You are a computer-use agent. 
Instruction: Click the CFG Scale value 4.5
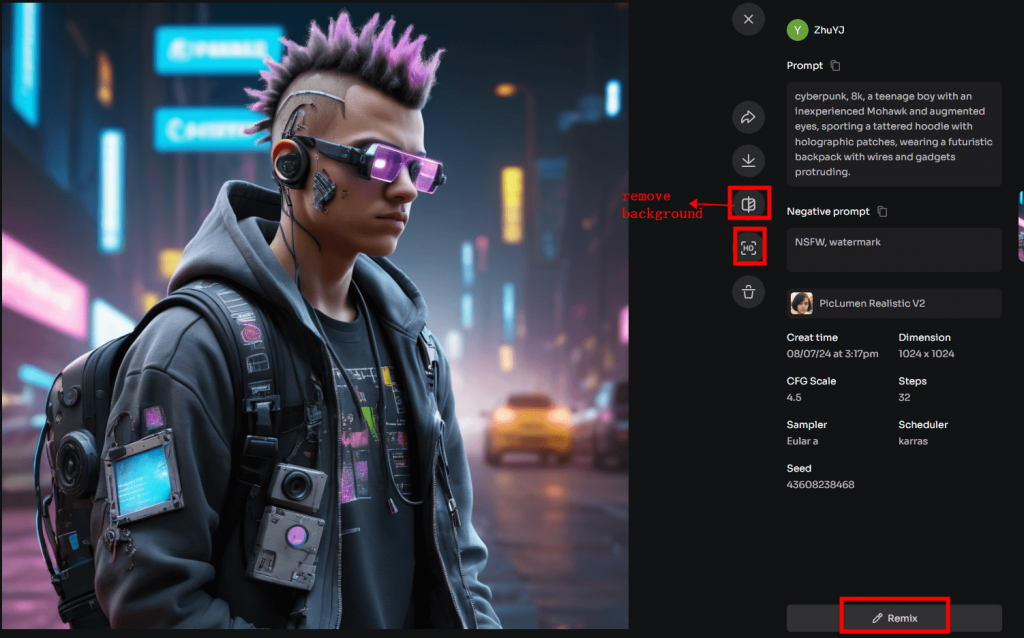pyautogui.click(x=793, y=397)
